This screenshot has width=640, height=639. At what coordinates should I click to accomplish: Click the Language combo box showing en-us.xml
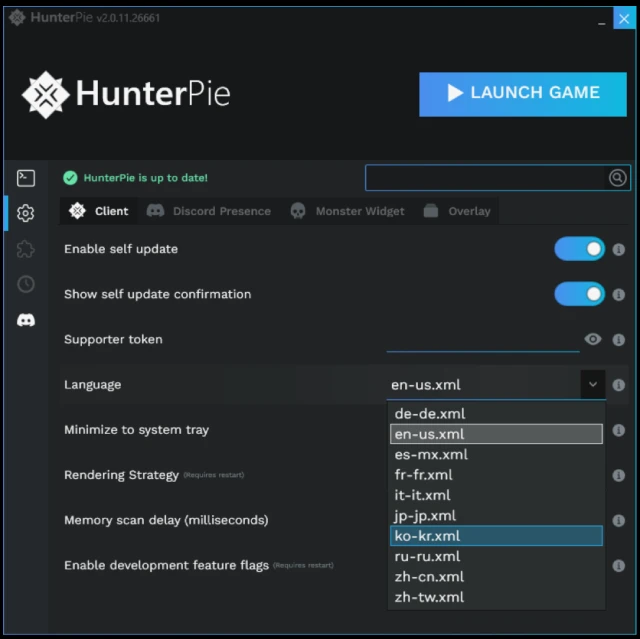point(496,385)
